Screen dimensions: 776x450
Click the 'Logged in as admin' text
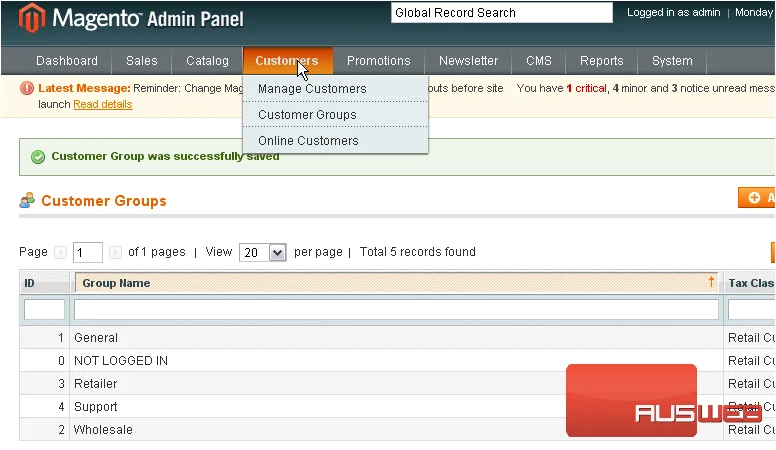674,12
